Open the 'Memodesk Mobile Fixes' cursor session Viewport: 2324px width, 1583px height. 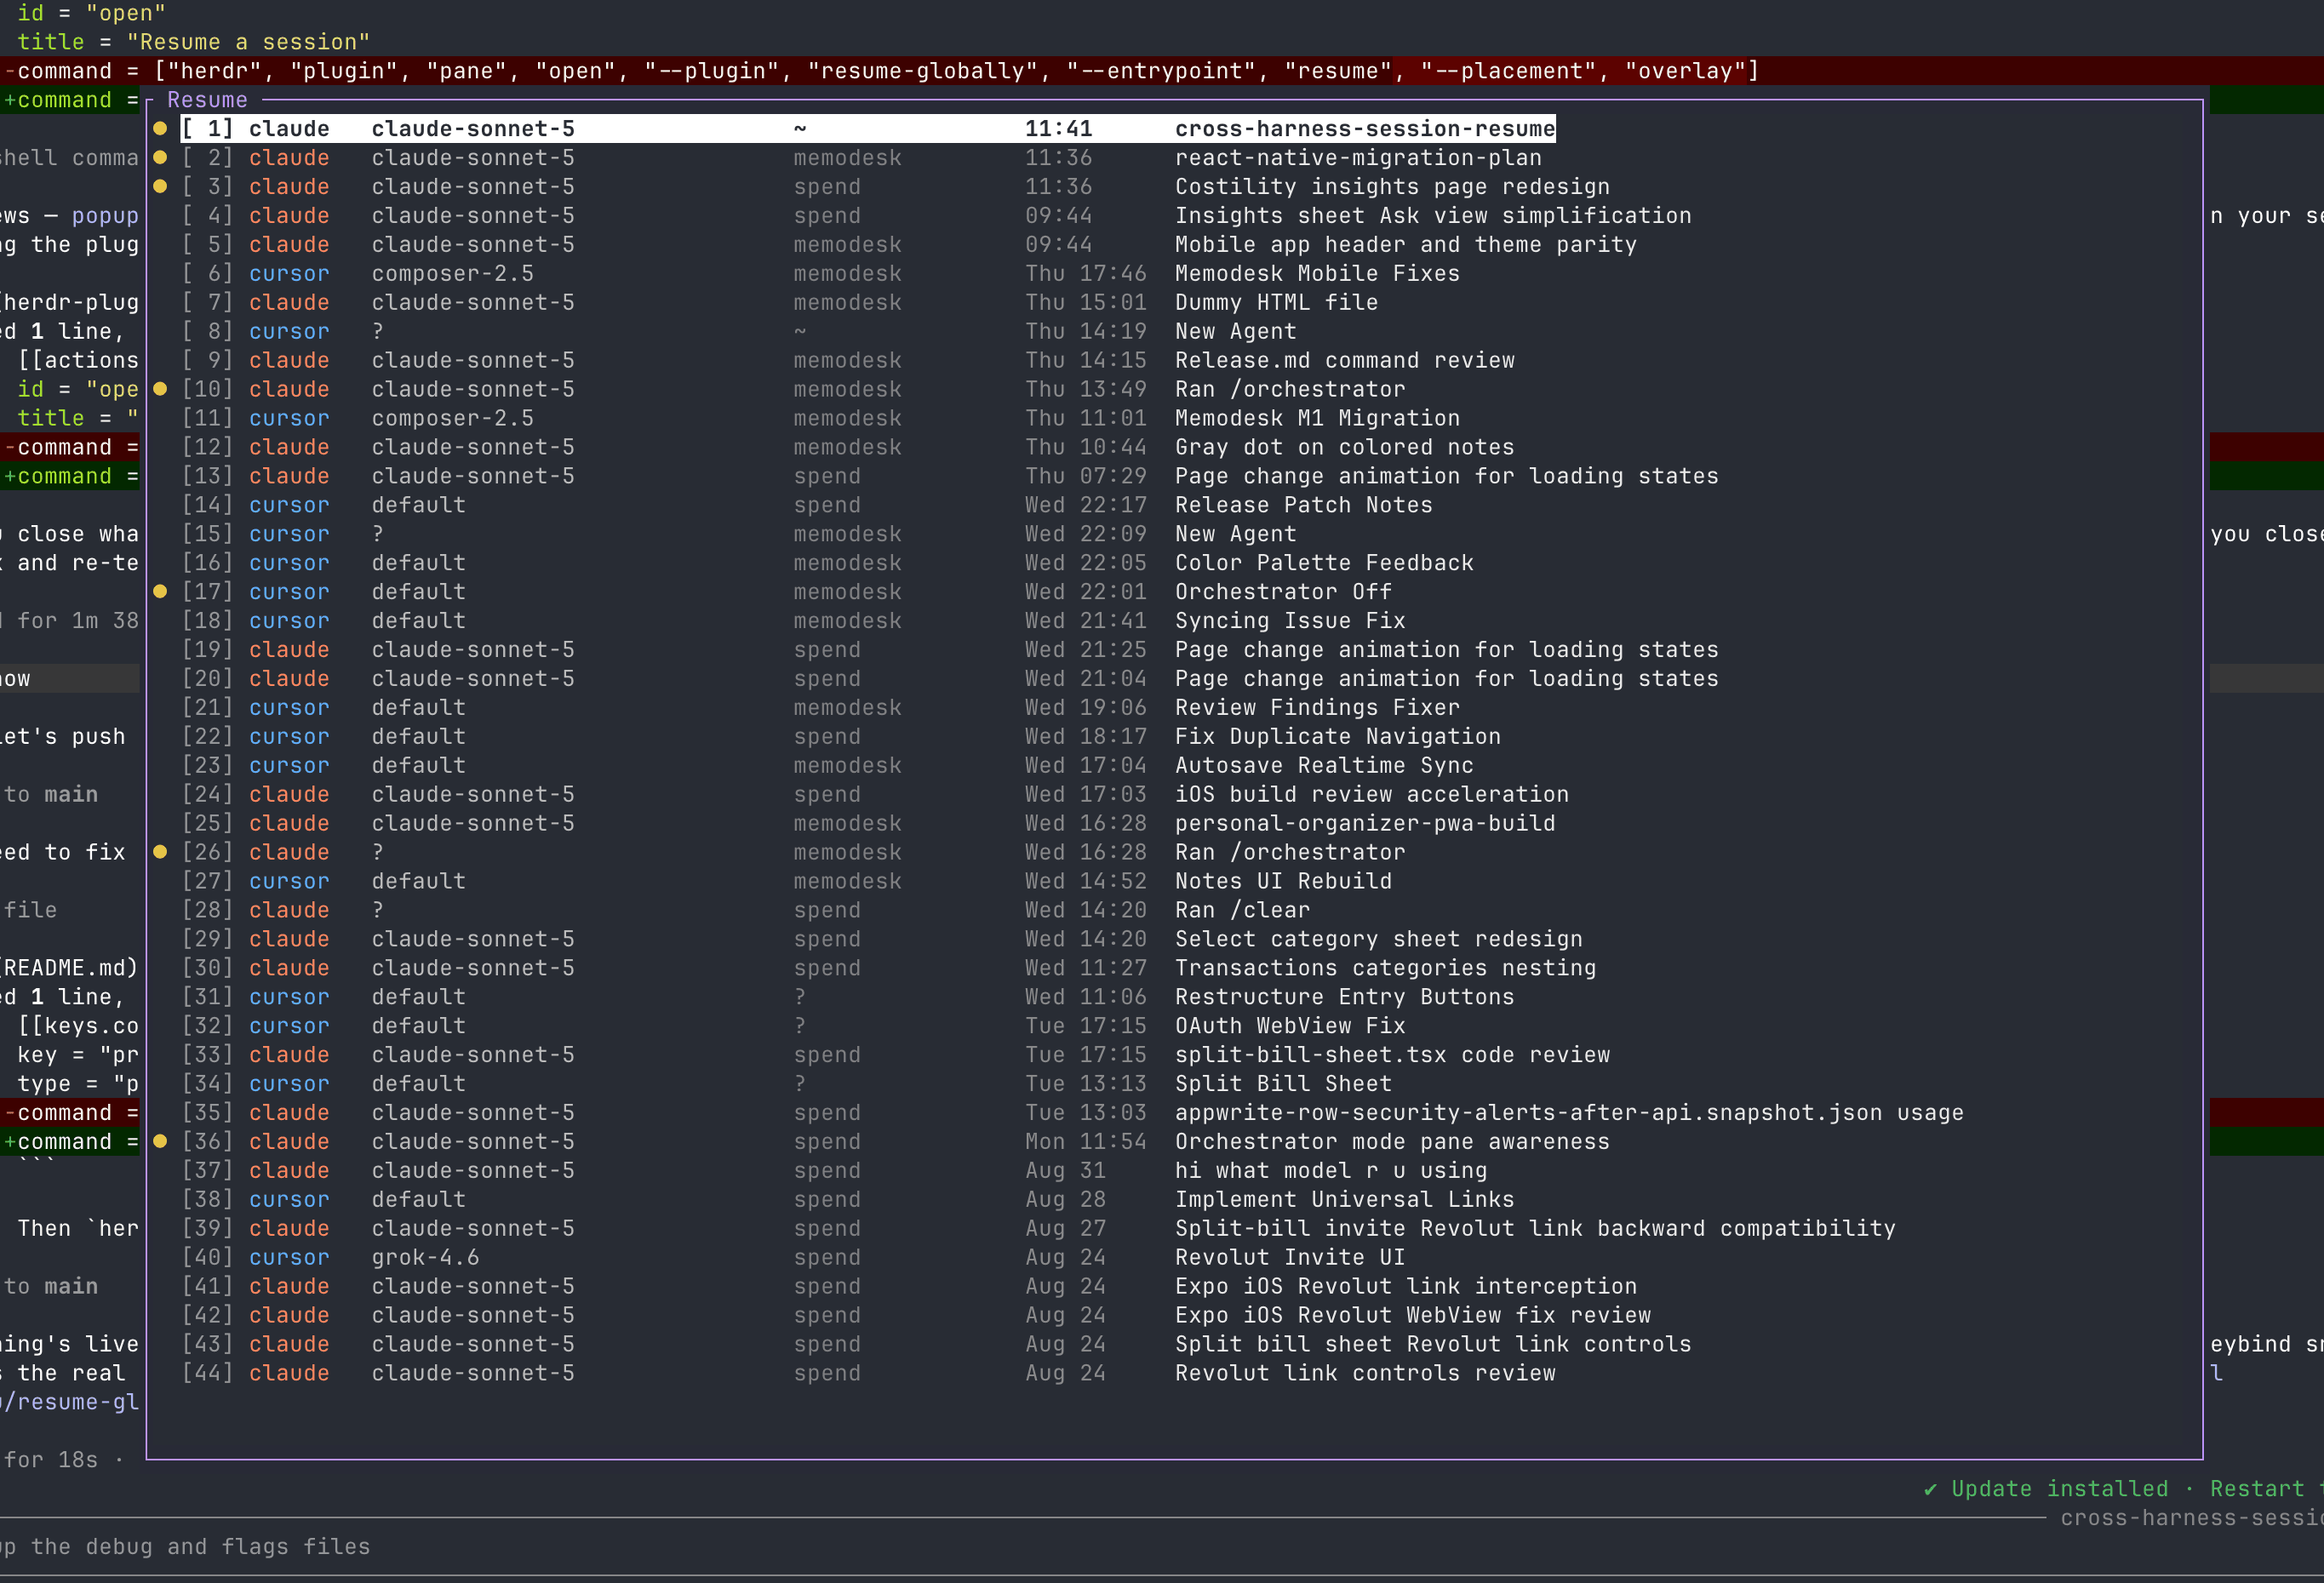tap(820, 274)
